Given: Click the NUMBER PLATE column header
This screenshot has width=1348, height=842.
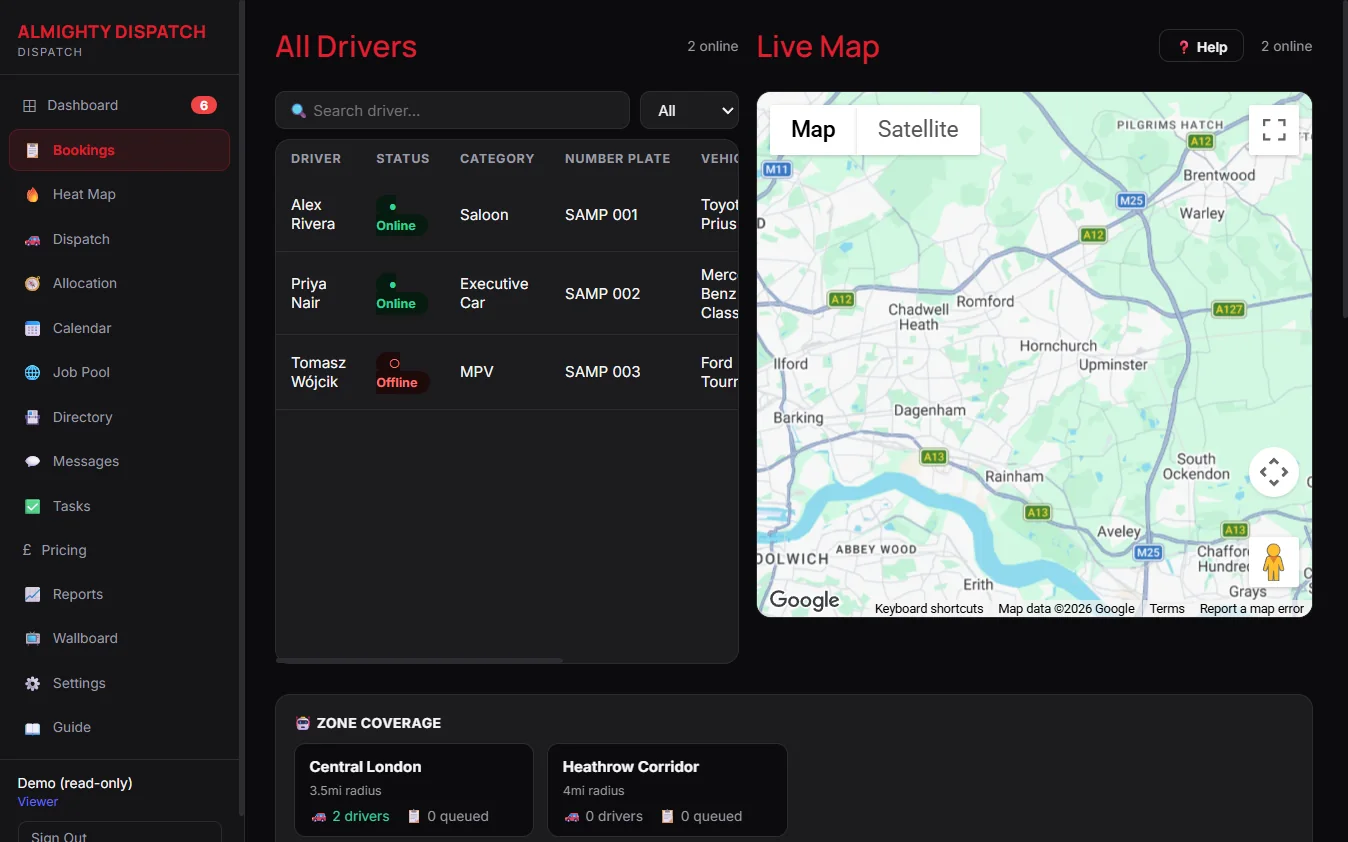Looking at the screenshot, I should click(x=617, y=159).
